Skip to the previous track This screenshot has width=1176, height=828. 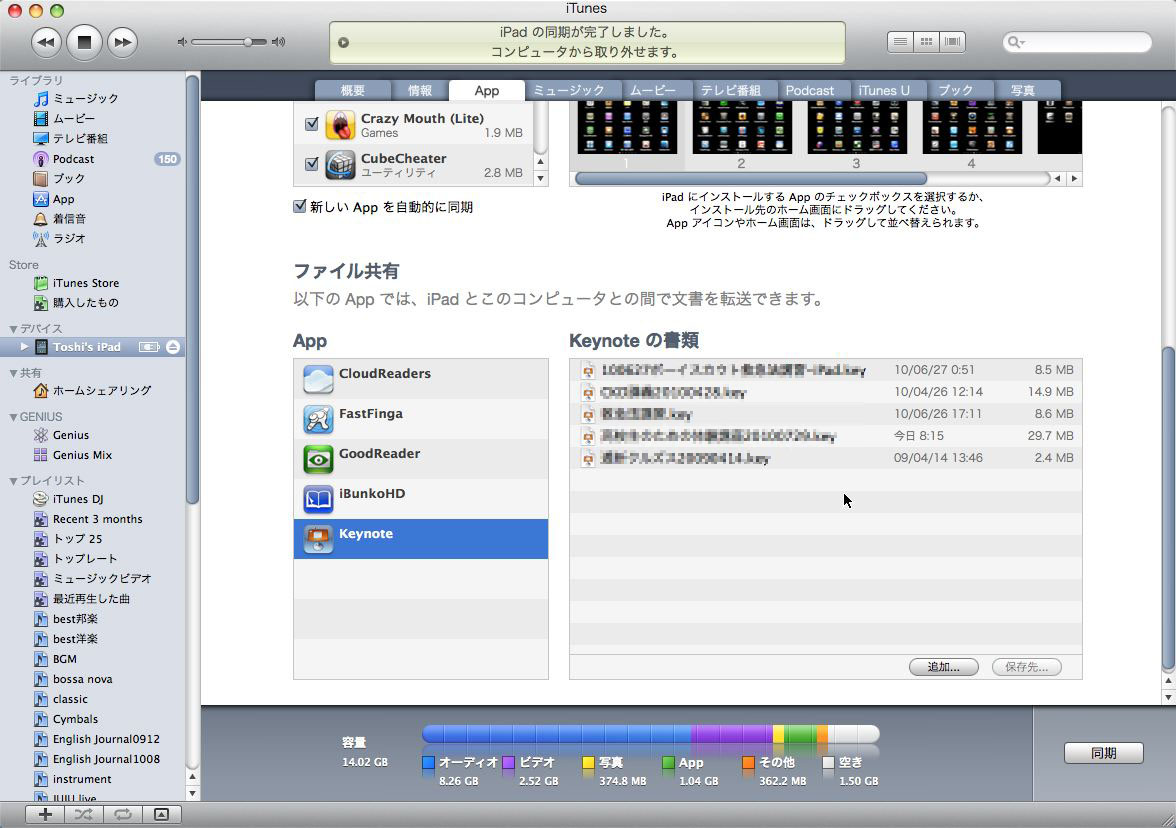[x=46, y=42]
